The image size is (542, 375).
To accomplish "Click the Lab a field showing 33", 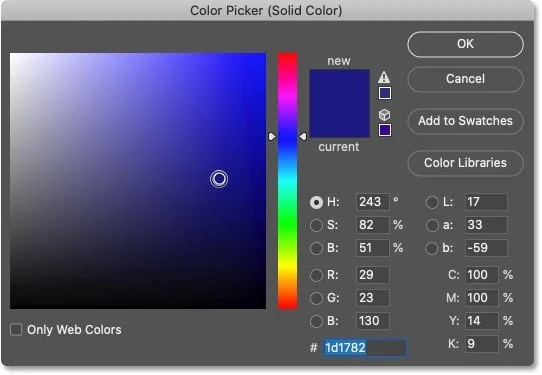I will pos(486,225).
